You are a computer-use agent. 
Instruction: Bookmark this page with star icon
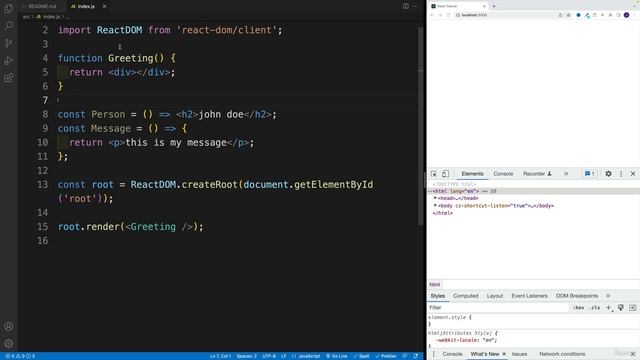coord(568,15)
